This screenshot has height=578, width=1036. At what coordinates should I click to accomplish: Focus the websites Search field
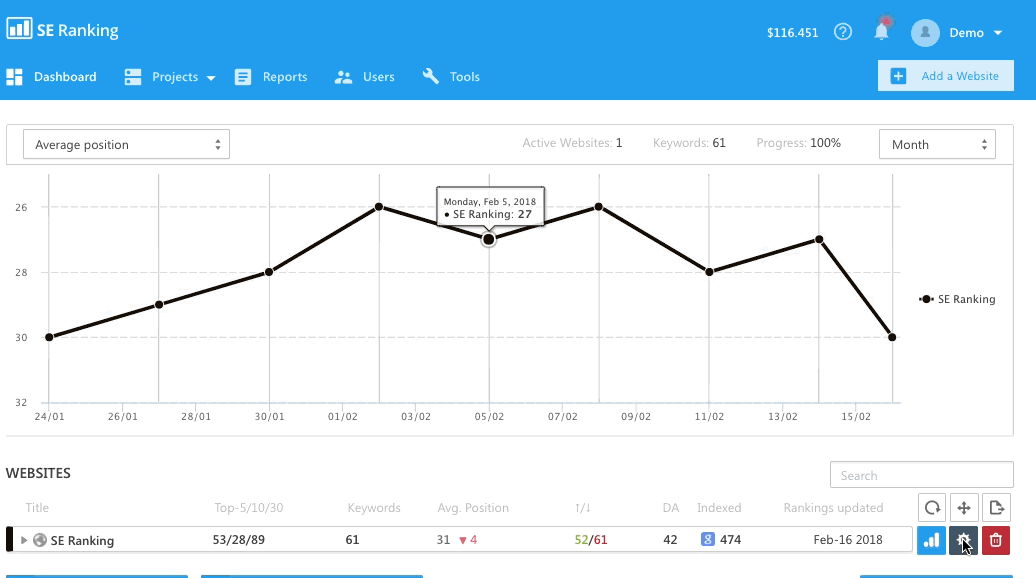coord(922,475)
